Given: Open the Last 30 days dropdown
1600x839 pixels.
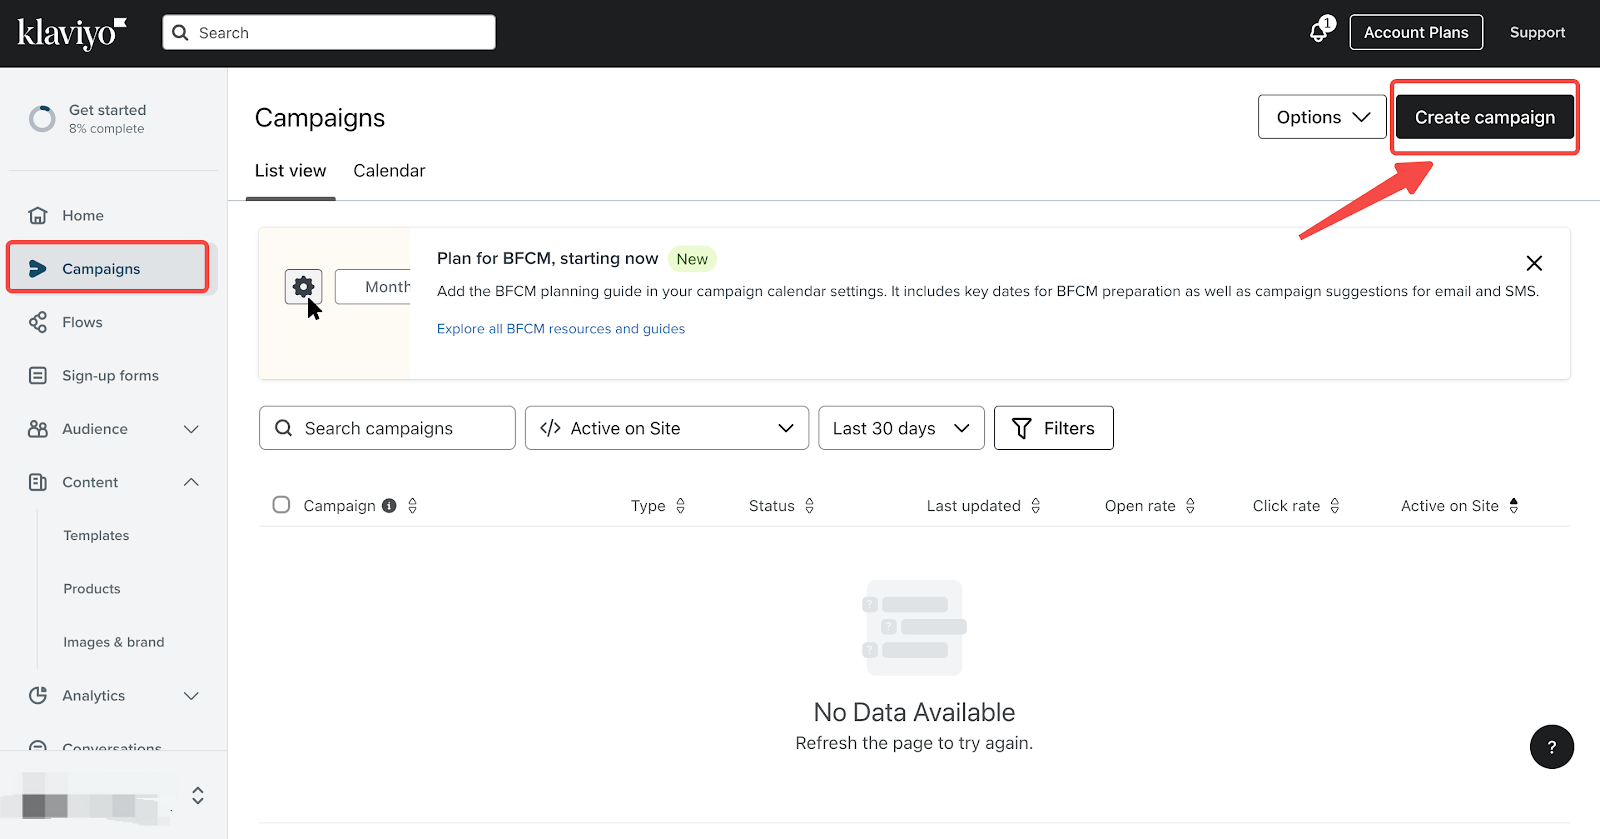Looking at the screenshot, I should (901, 428).
